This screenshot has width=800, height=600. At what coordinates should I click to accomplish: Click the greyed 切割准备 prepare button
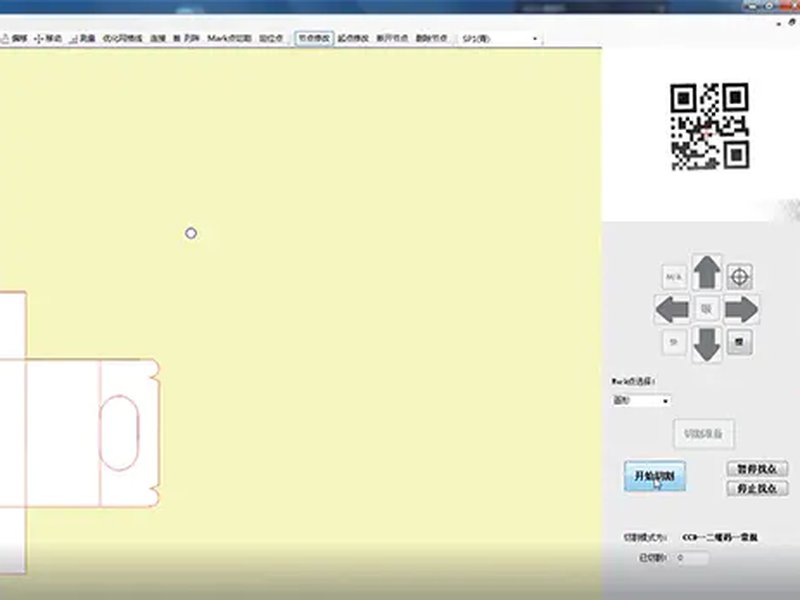click(x=704, y=434)
